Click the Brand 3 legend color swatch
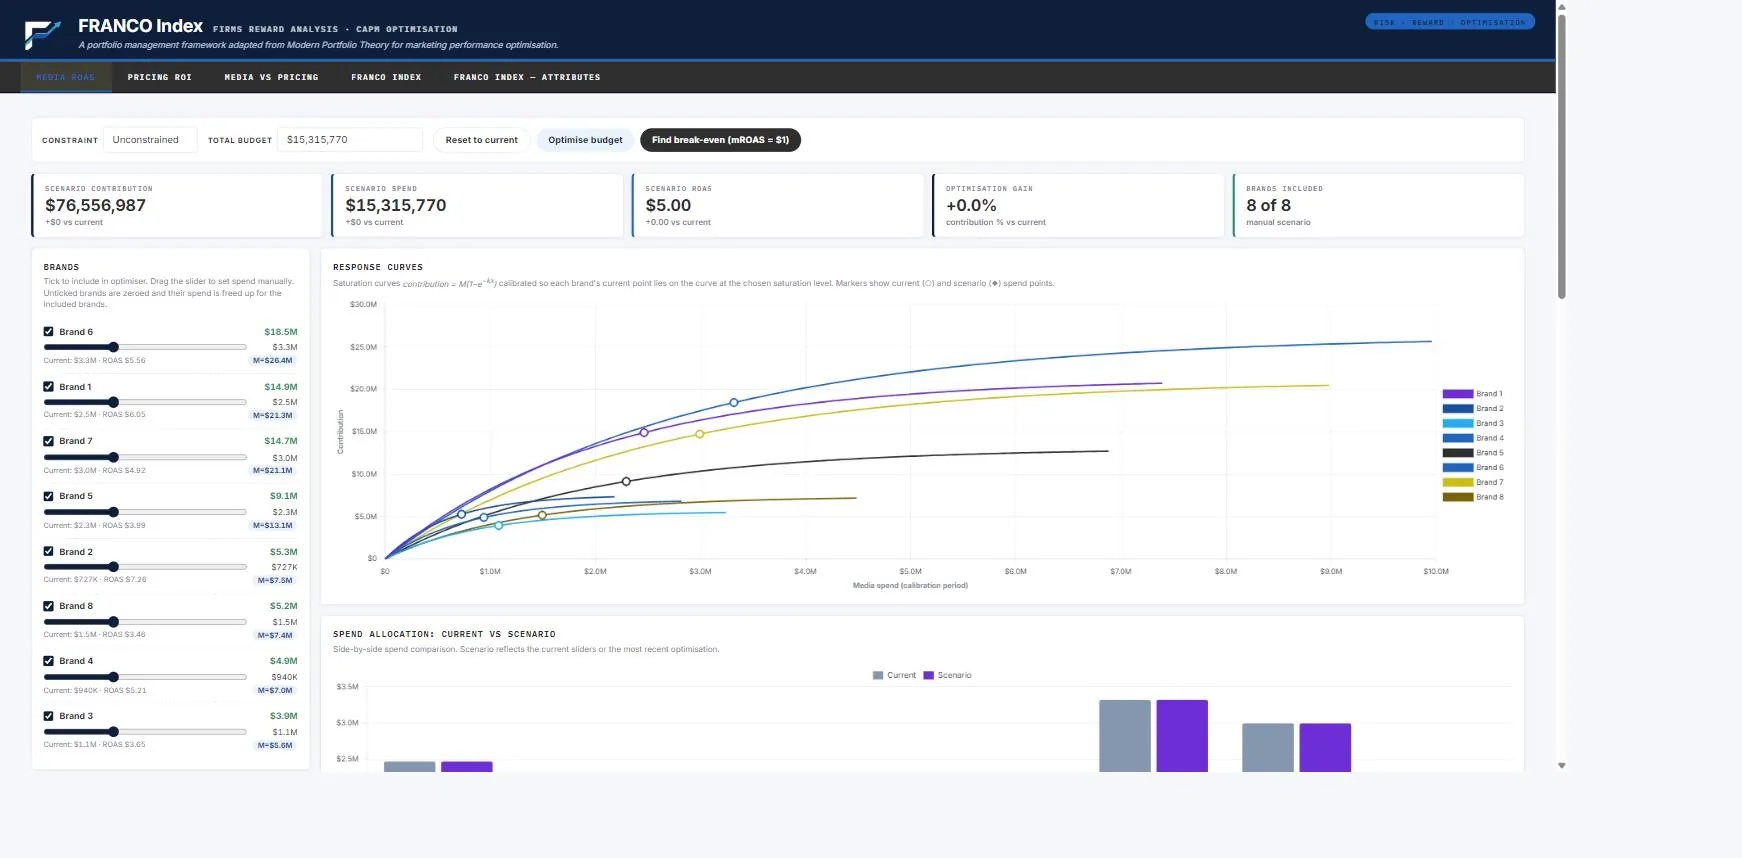1742x858 pixels. [1457, 423]
